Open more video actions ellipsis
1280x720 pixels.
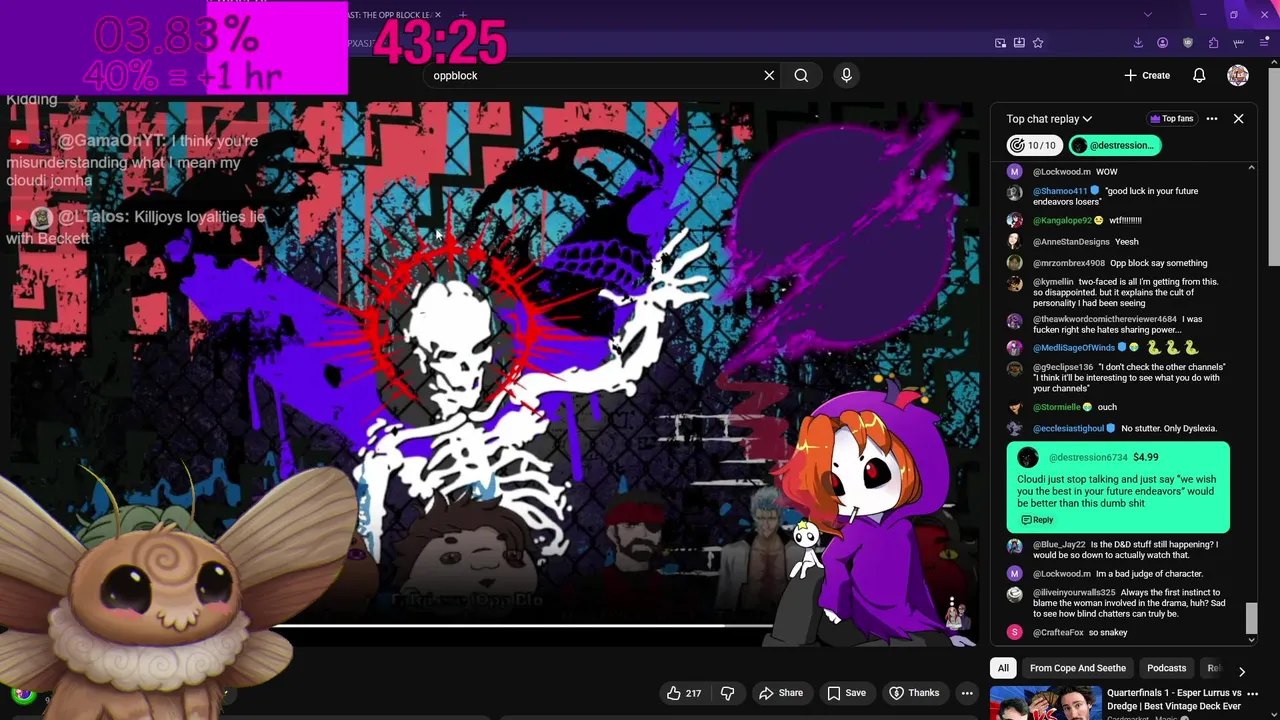(x=967, y=693)
